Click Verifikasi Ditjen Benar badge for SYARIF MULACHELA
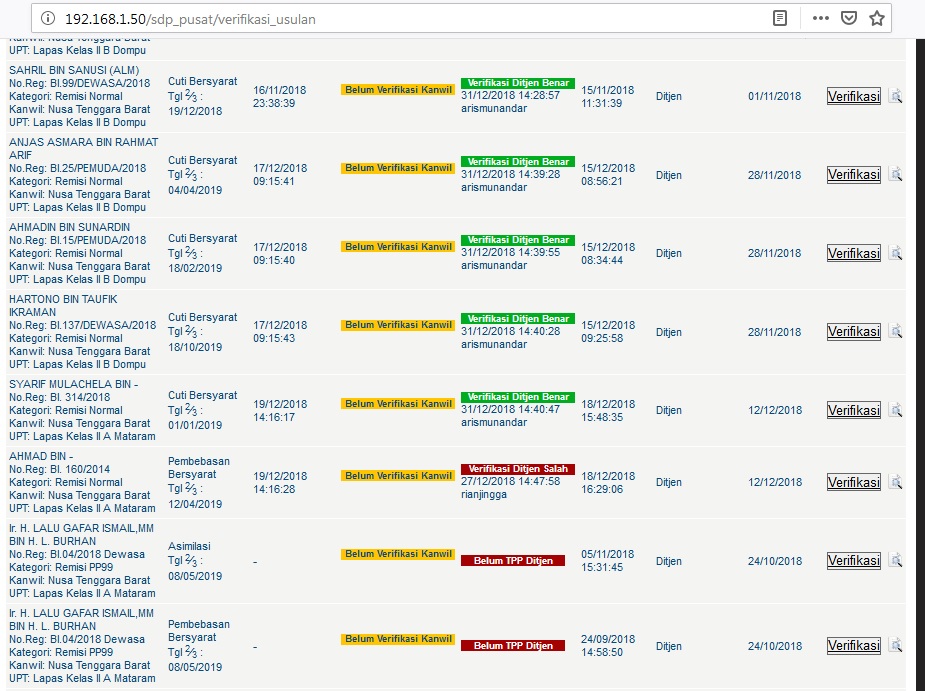The width and height of the screenshot is (925, 691). [517, 397]
